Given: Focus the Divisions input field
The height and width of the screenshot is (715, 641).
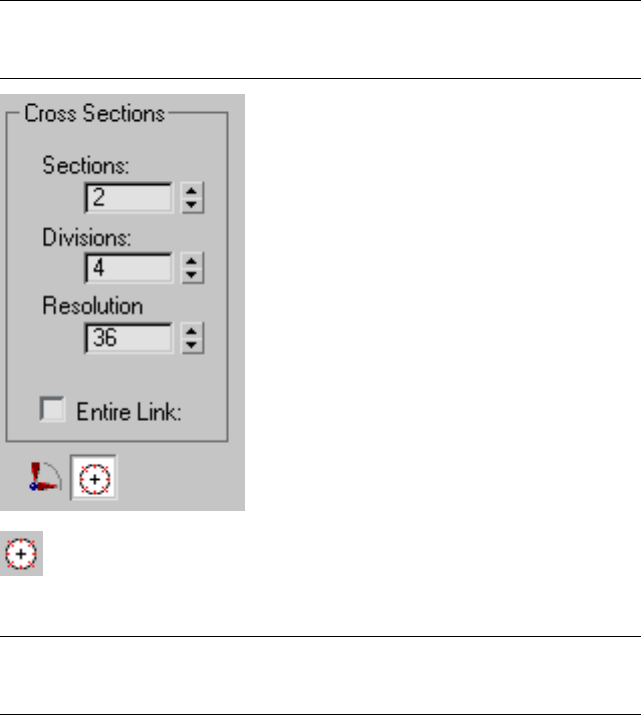Looking at the screenshot, I should click(130, 268).
